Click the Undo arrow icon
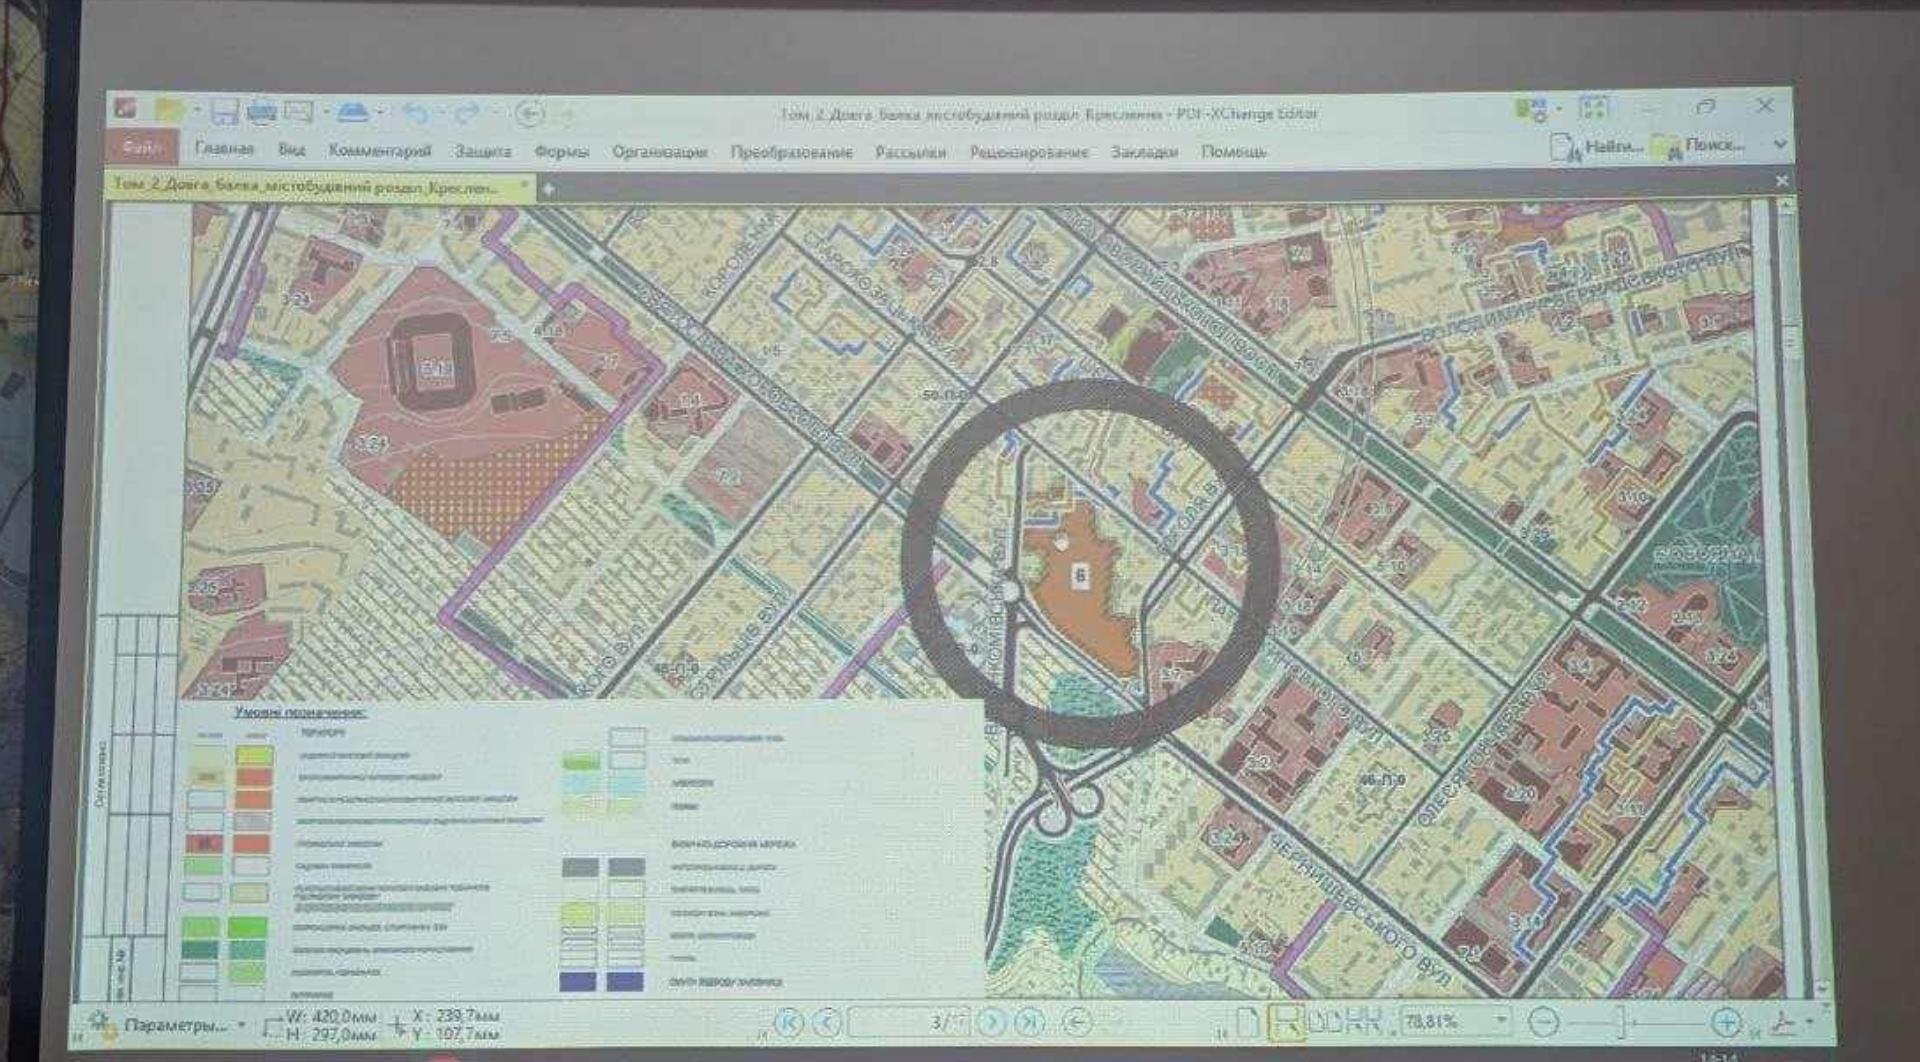The width and height of the screenshot is (1920, 1062). [x=415, y=114]
